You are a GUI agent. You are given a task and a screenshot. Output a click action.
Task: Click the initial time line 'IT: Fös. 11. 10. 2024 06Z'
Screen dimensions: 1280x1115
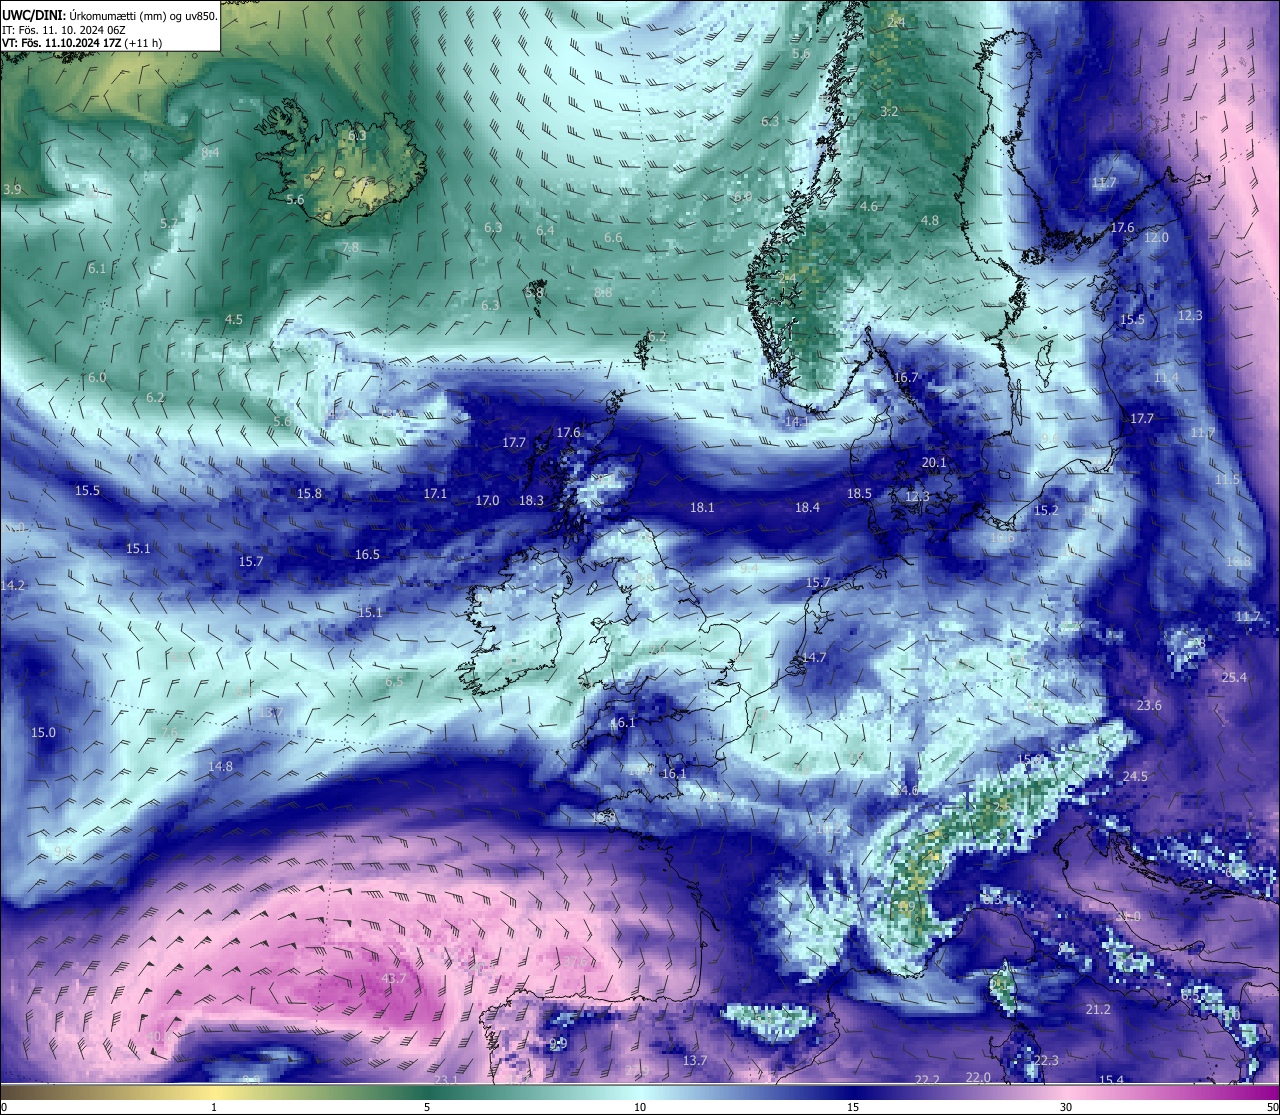click(64, 30)
